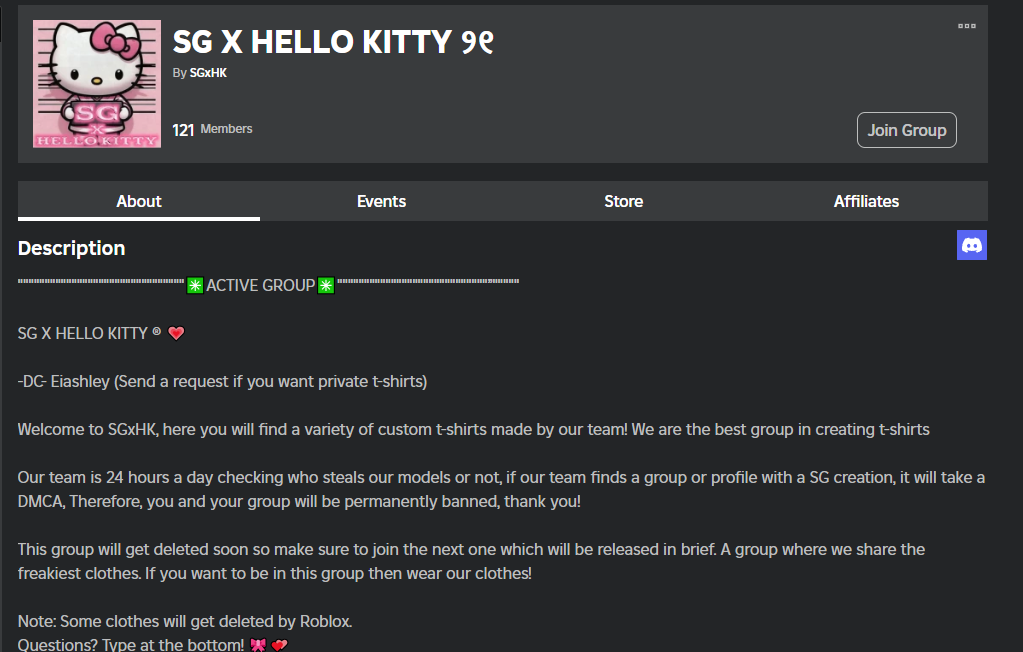
Task: Click the Hello Kitty group thumbnail
Action: pyautogui.click(x=96, y=85)
